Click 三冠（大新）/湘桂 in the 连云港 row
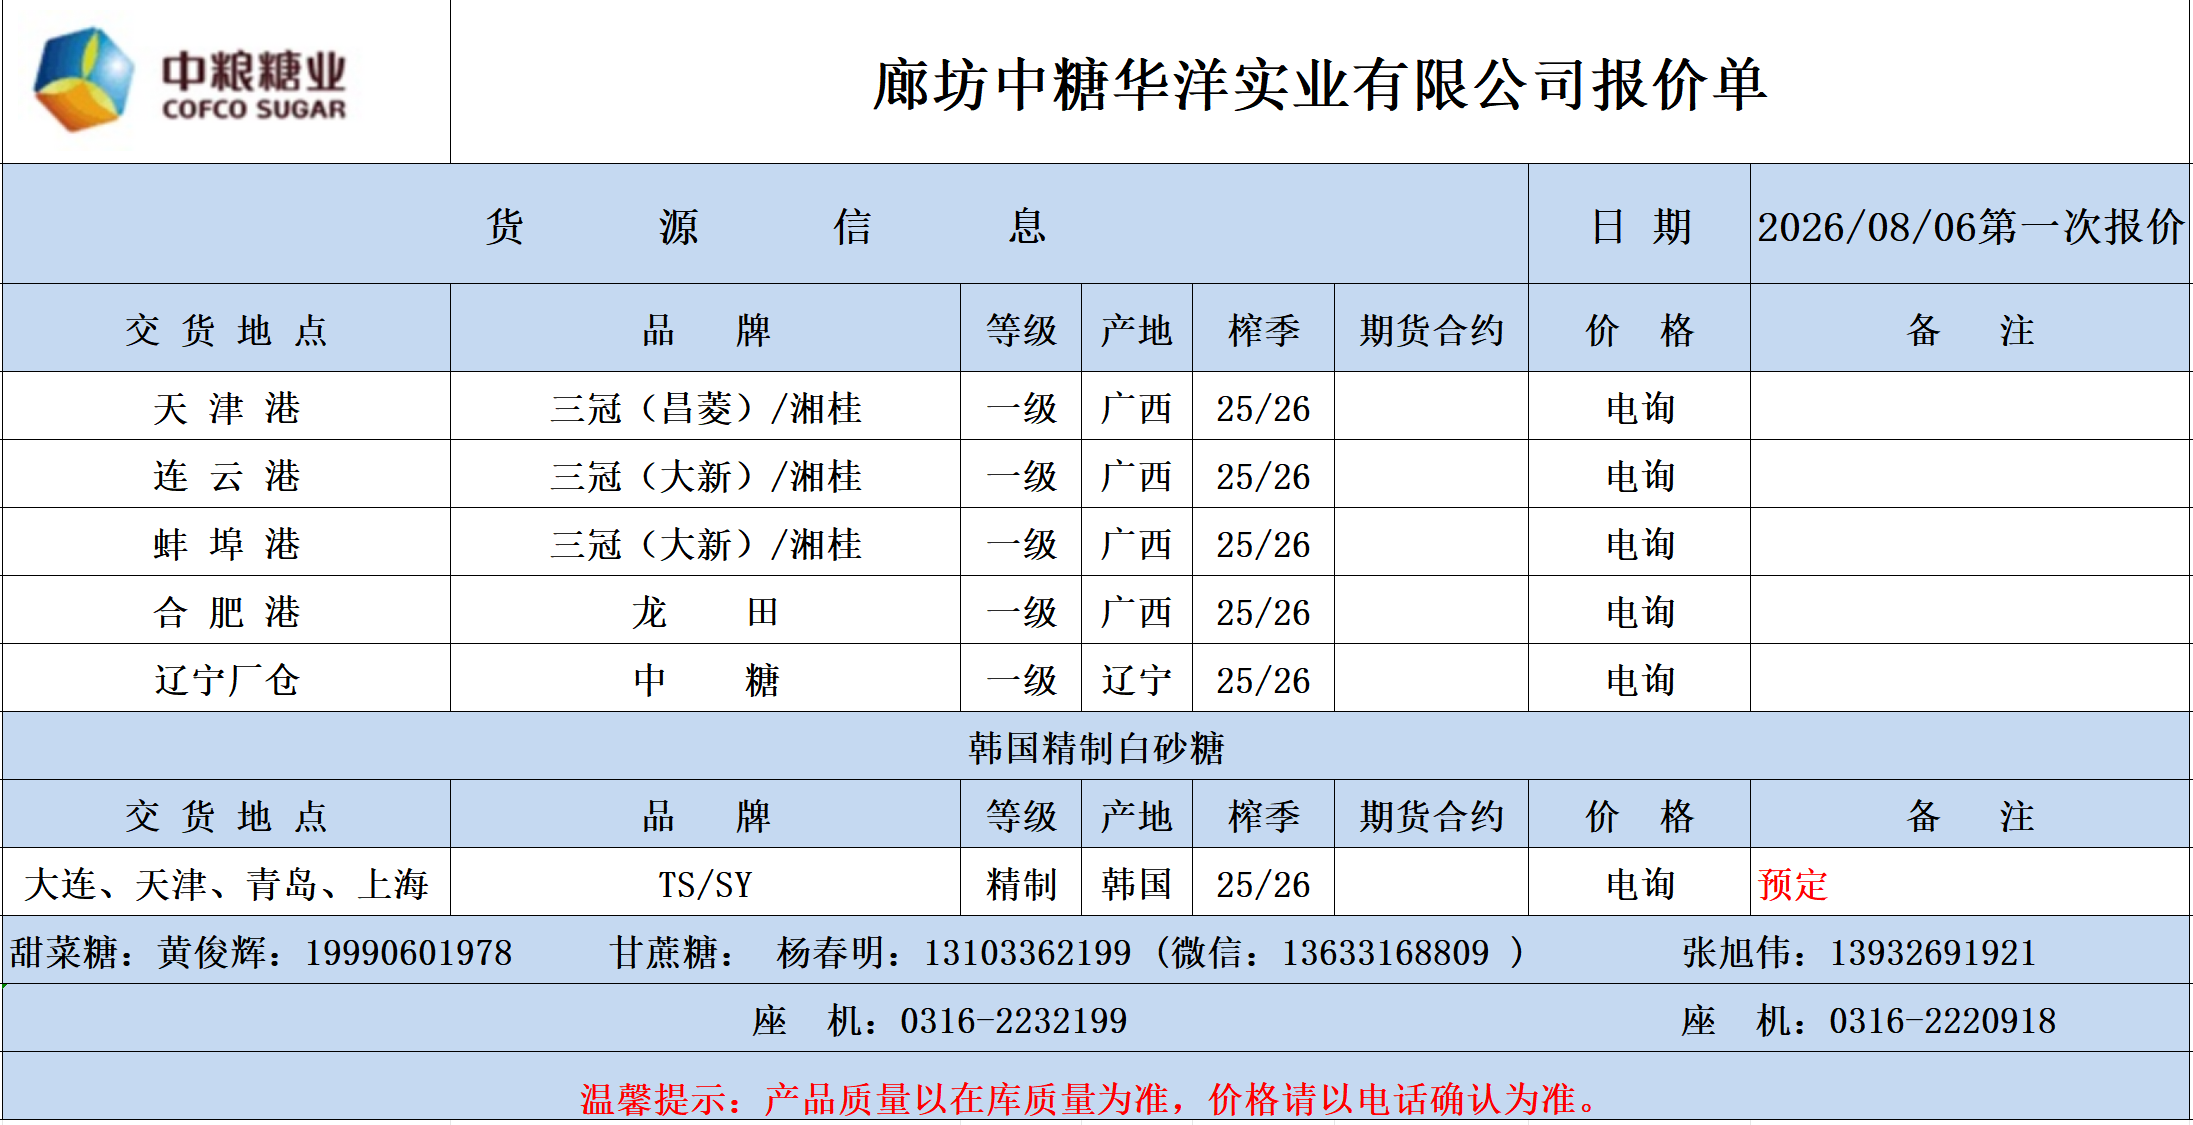2193x1125 pixels. click(705, 475)
